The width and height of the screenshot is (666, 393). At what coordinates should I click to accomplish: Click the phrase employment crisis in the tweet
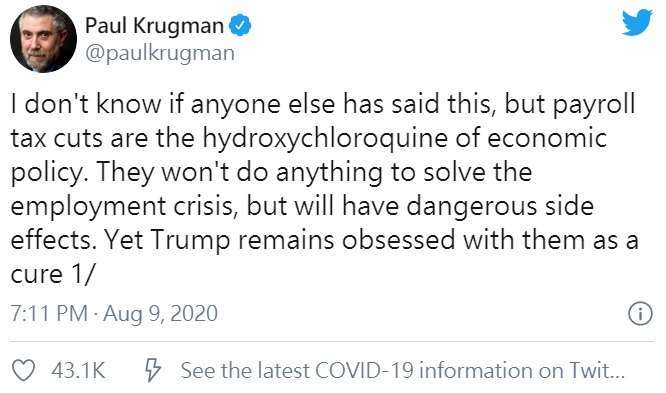(x=122, y=207)
